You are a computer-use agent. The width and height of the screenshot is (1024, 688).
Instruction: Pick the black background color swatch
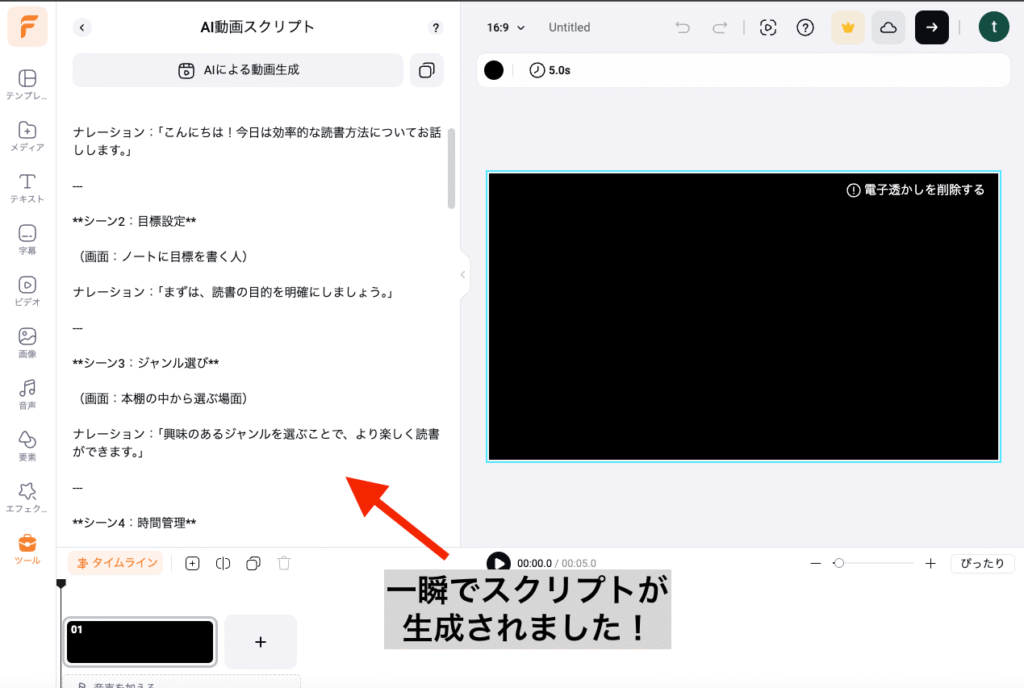point(494,70)
